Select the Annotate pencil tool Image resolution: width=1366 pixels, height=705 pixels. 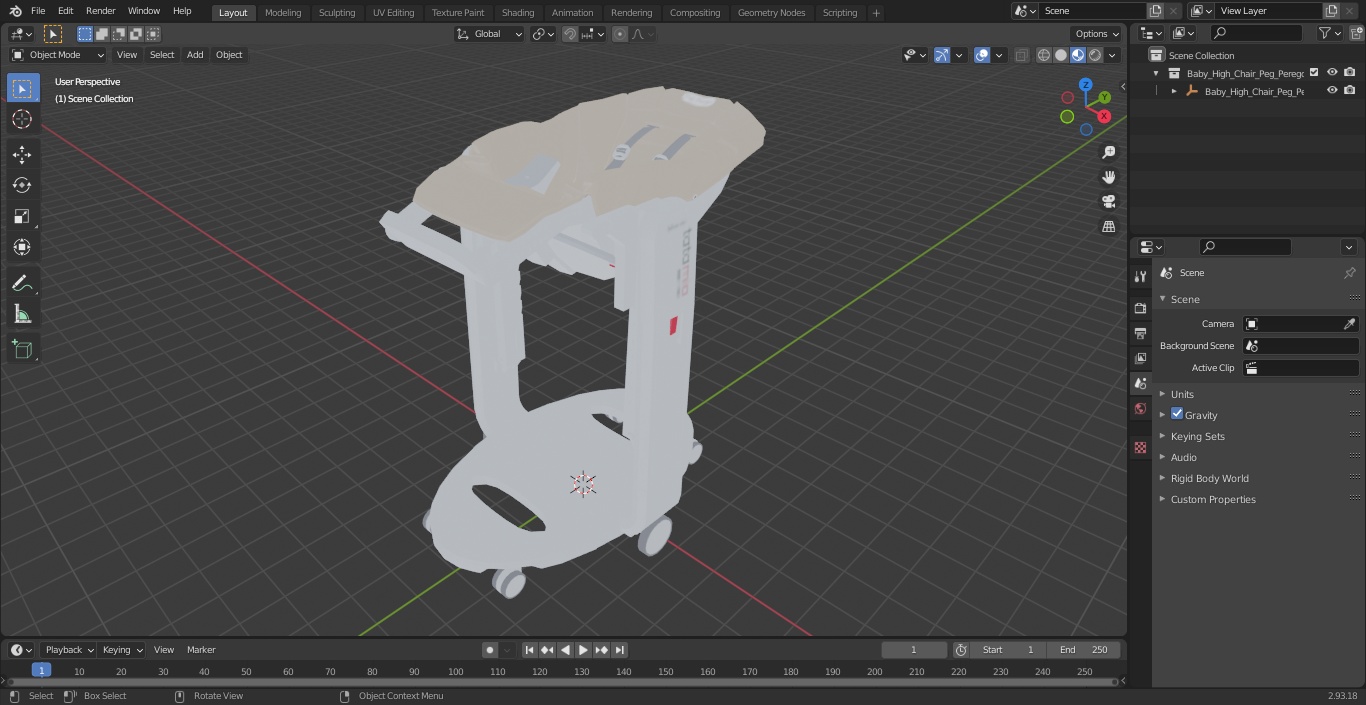[x=22, y=283]
